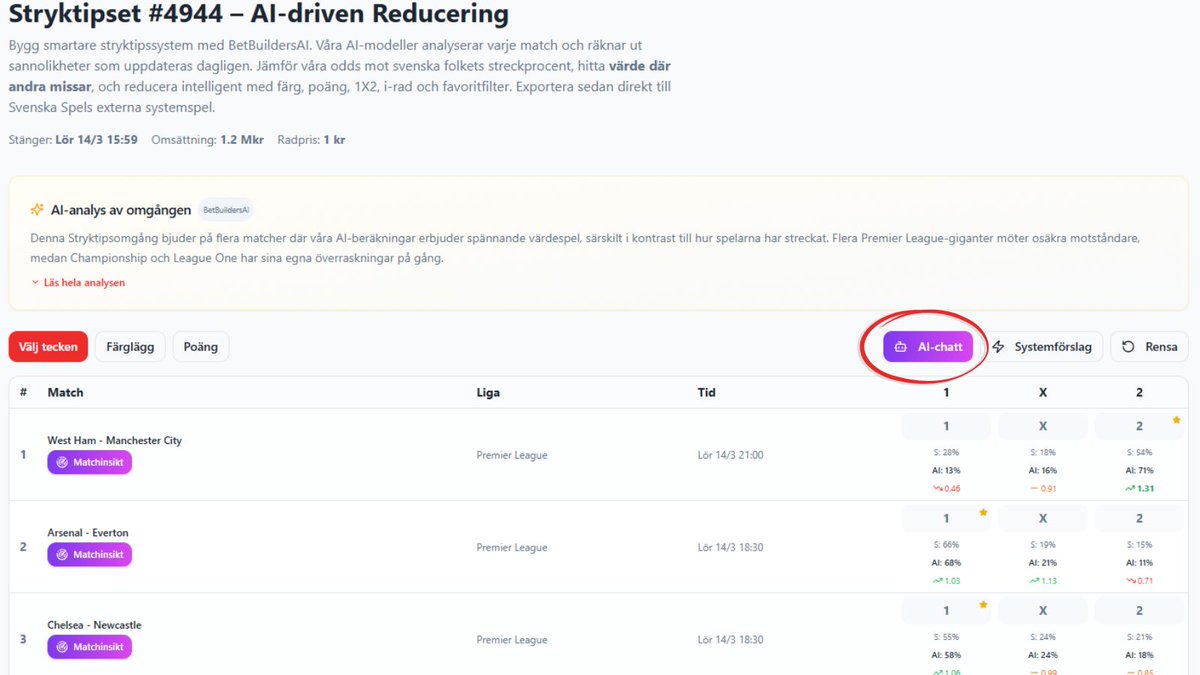Pick sign 1 for Arsenal - Everton

tap(946, 518)
